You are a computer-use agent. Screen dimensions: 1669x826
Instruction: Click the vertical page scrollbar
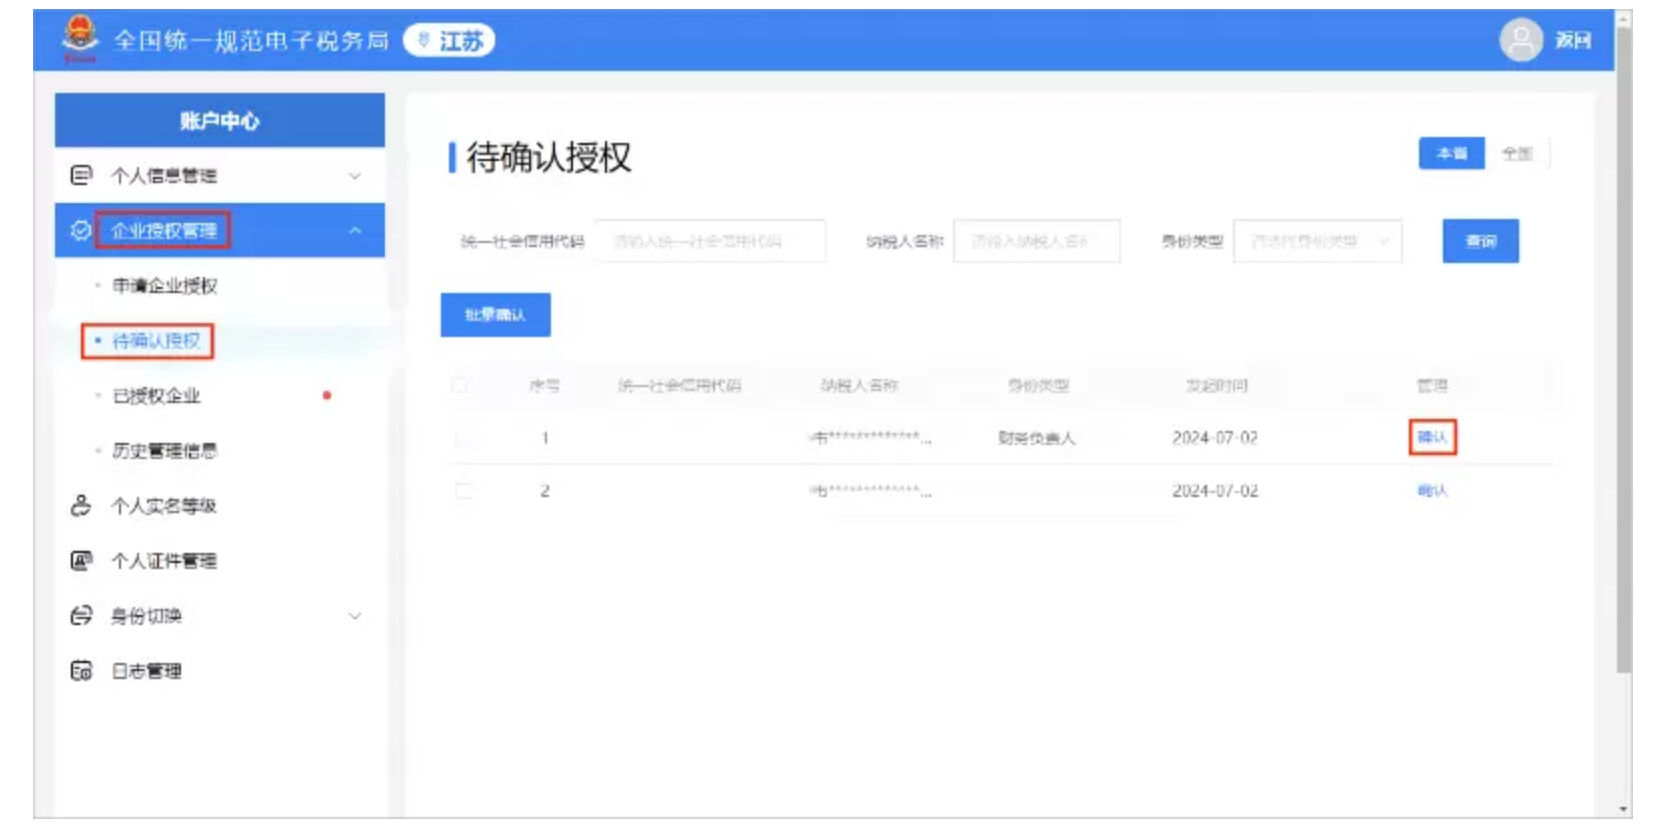[x=1624, y=350]
